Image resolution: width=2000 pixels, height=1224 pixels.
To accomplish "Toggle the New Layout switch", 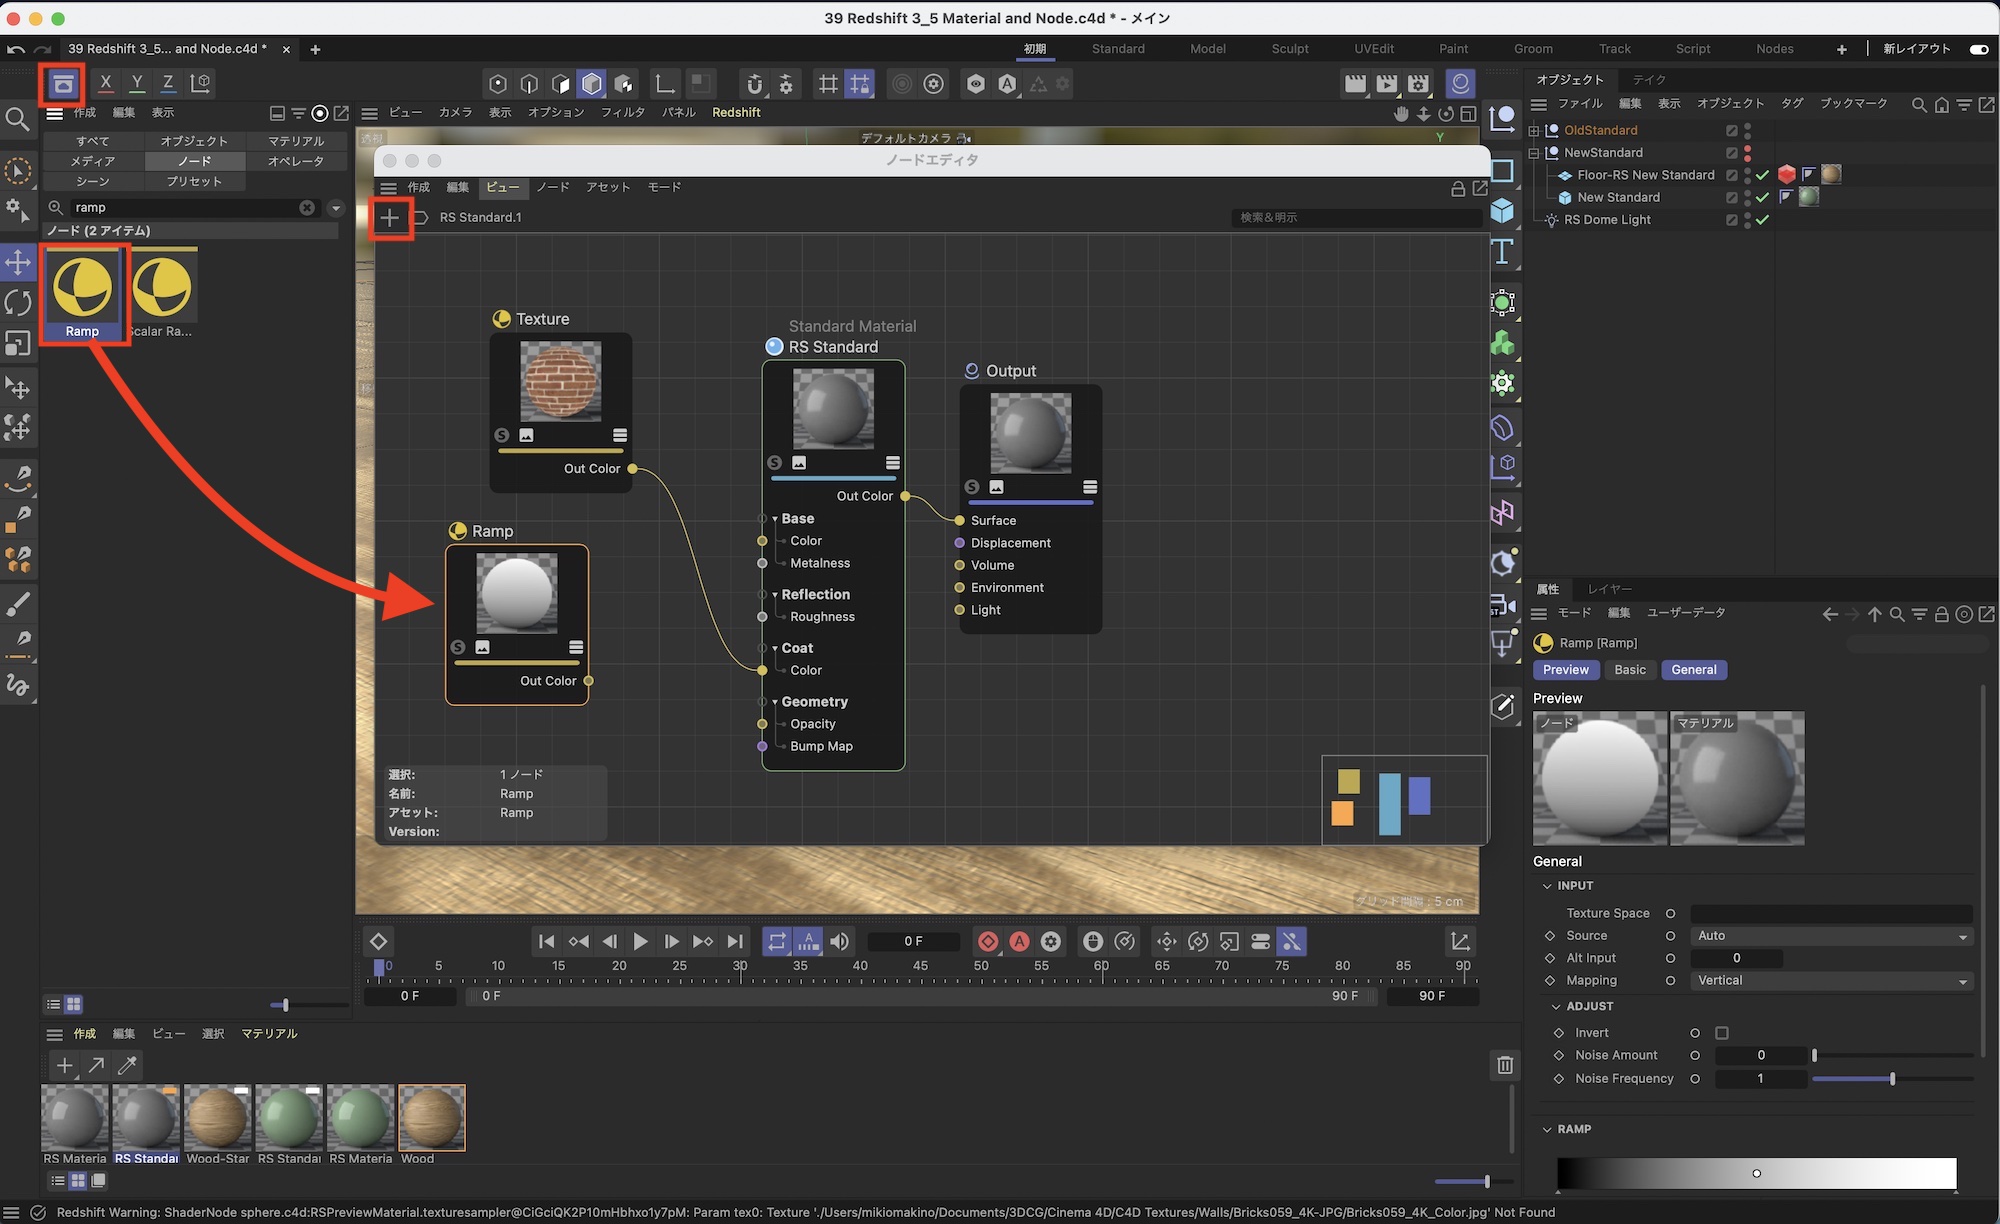I will click(x=1978, y=49).
